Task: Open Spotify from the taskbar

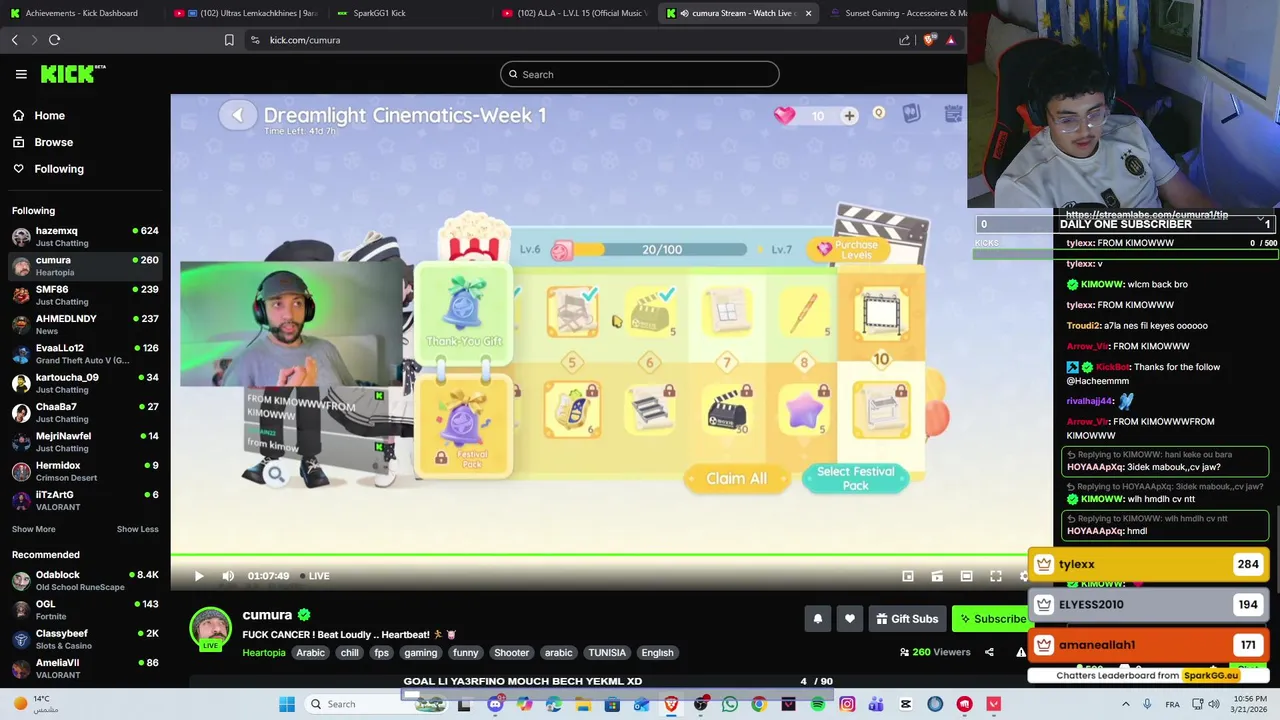Action: pyautogui.click(x=818, y=704)
